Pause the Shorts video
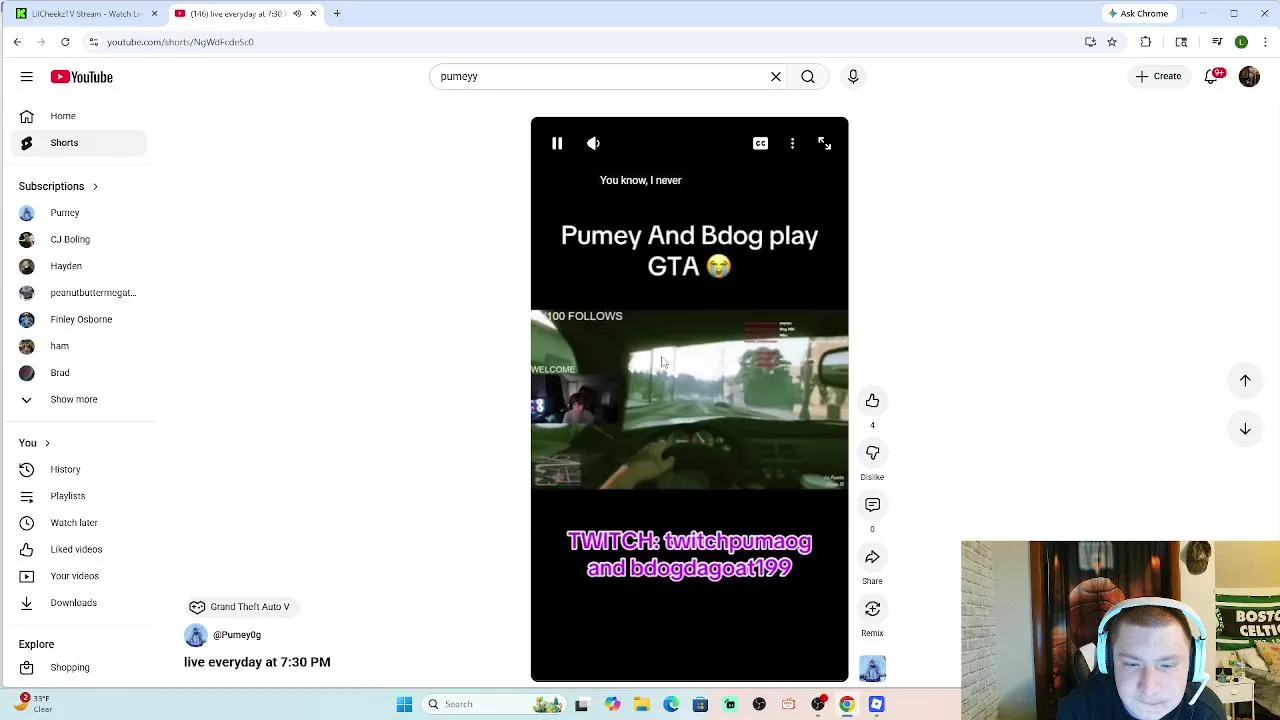 (557, 143)
